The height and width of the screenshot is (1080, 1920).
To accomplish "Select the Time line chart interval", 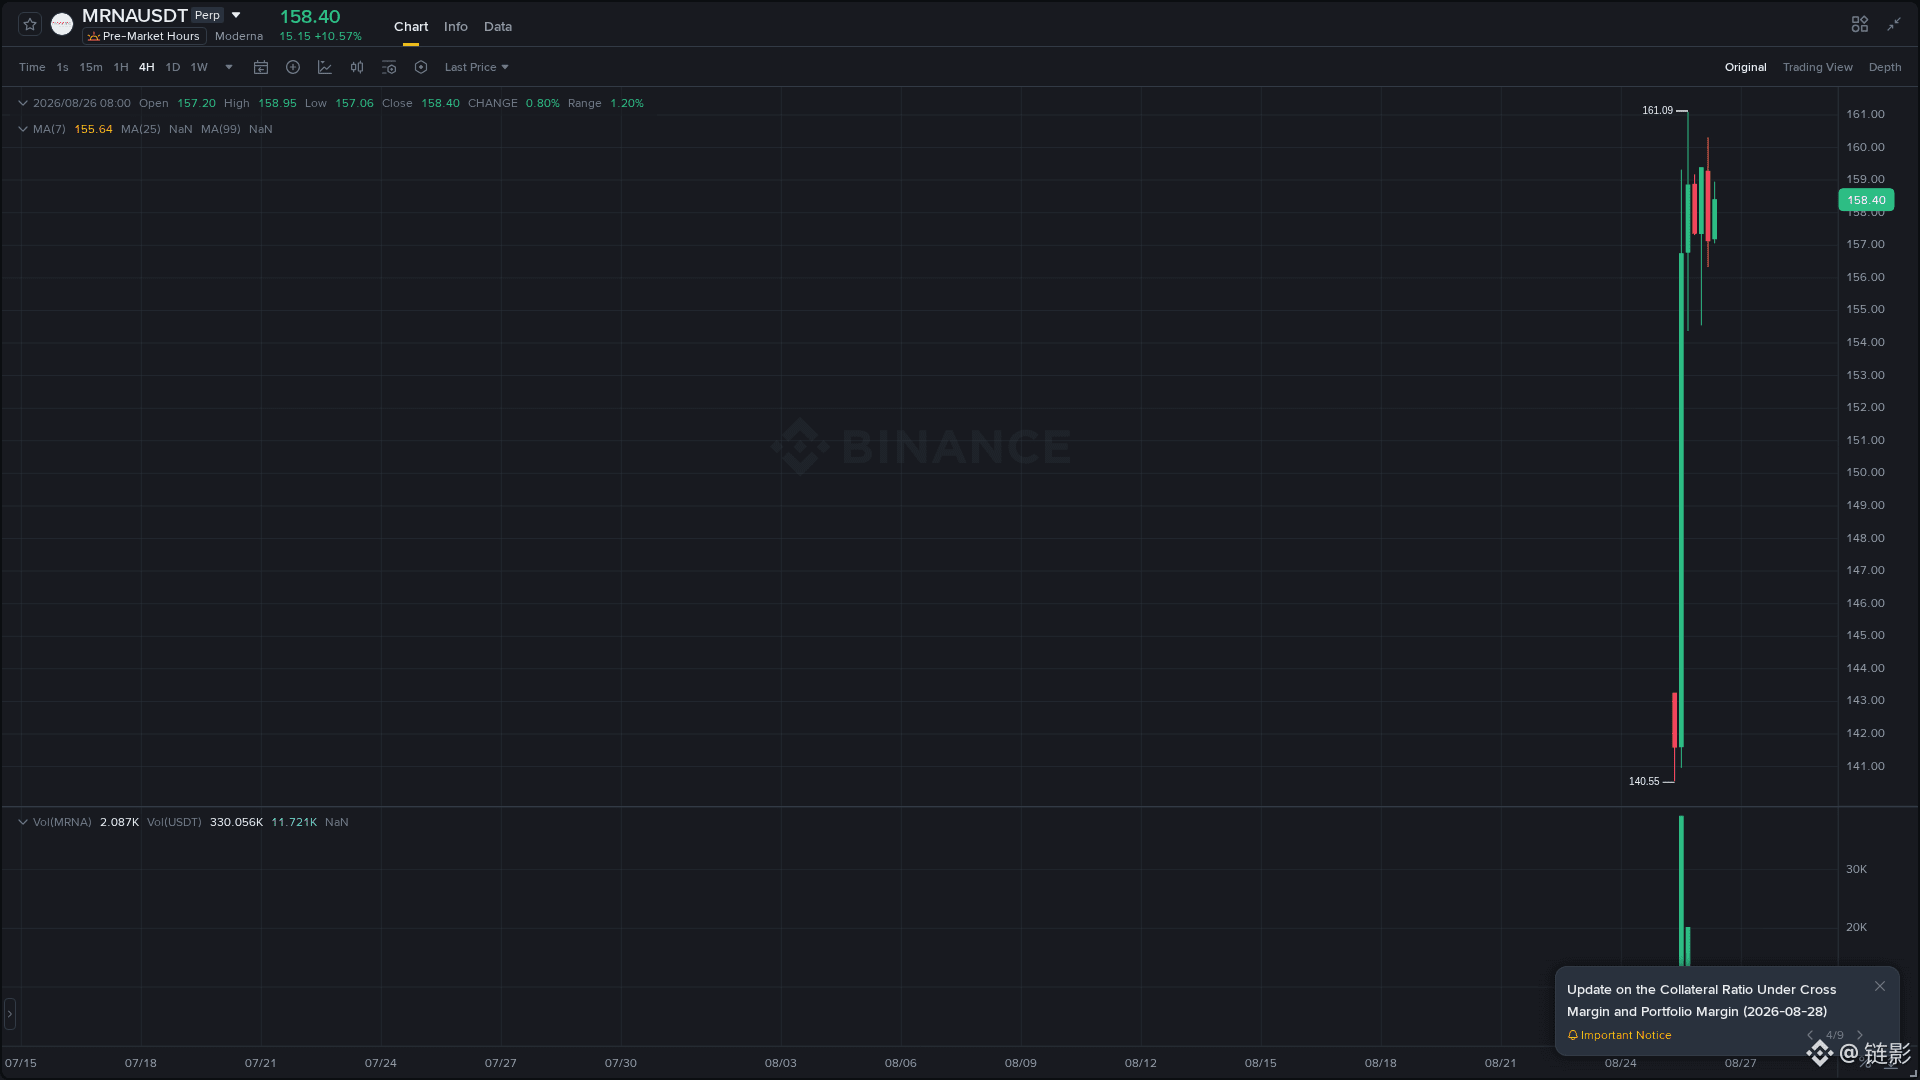I will (x=32, y=67).
